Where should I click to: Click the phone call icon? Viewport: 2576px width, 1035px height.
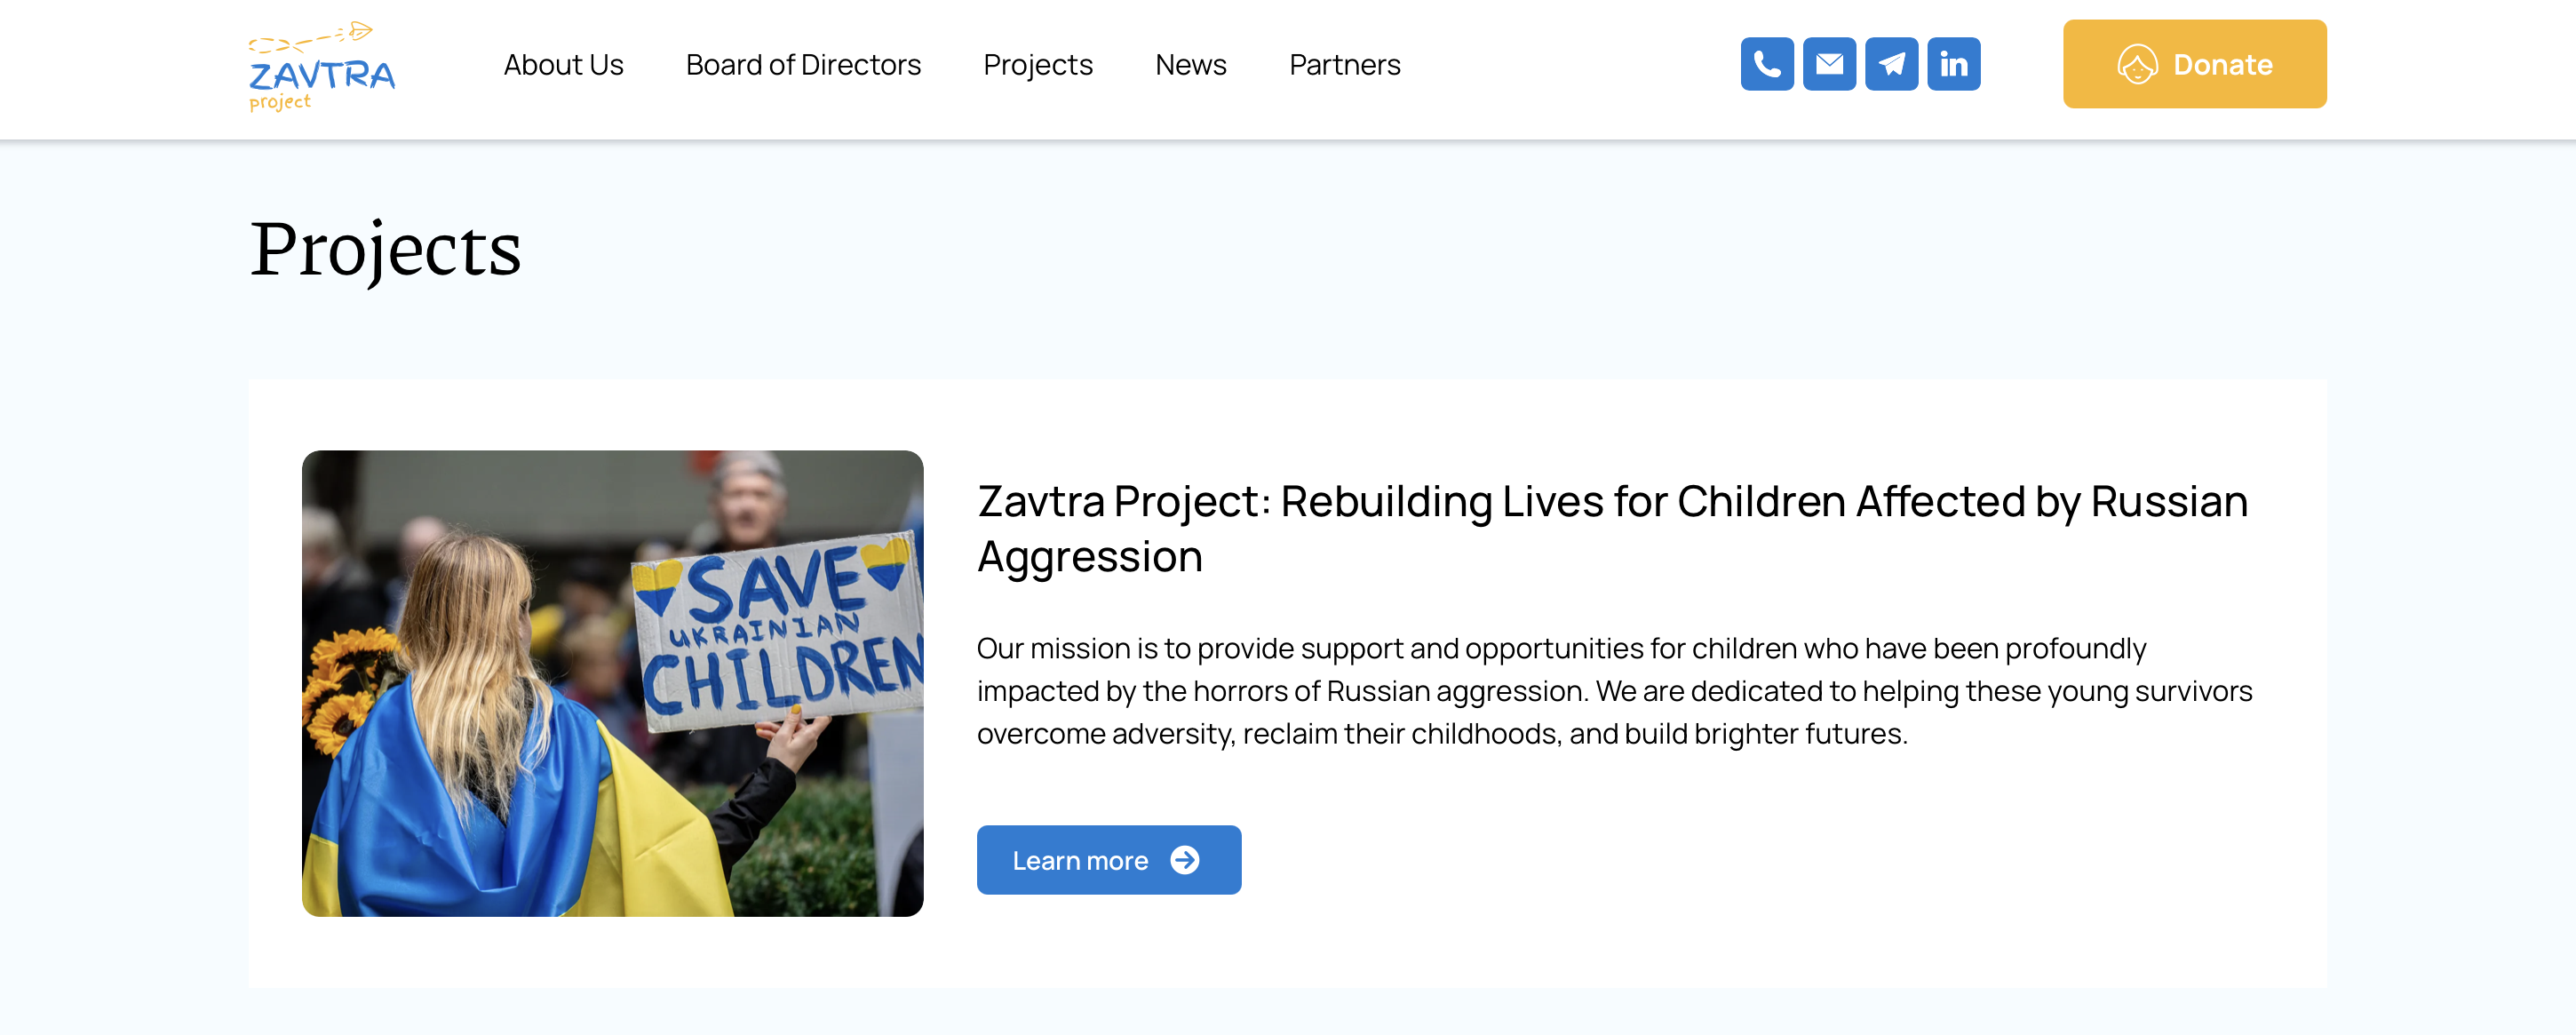pyautogui.click(x=1766, y=64)
